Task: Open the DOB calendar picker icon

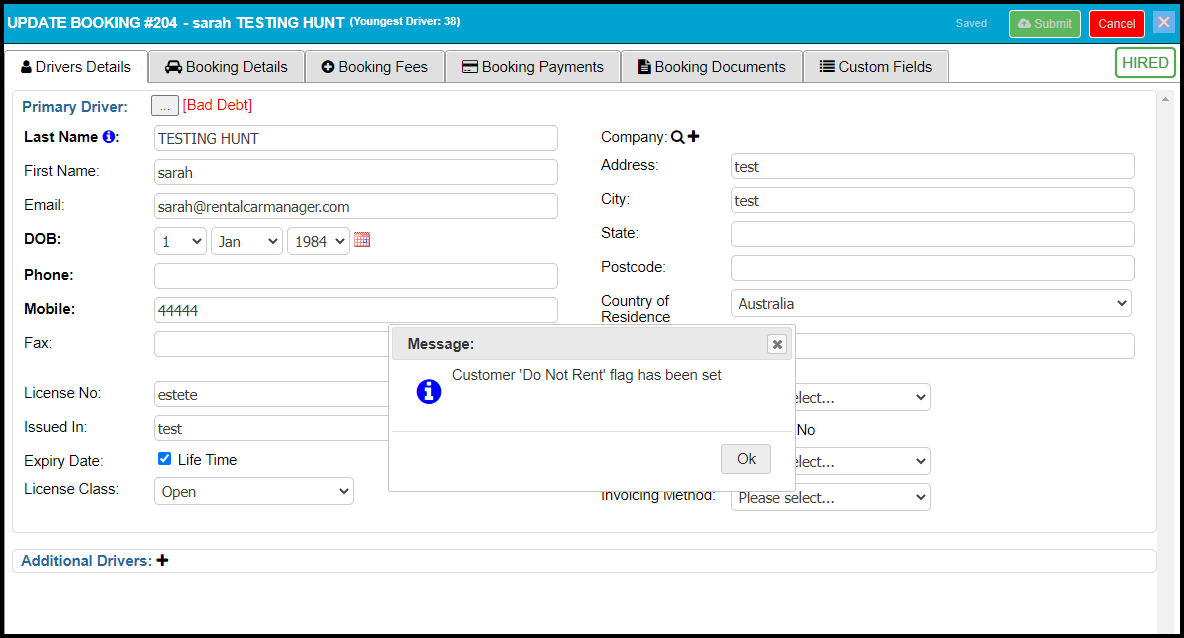Action: click(x=362, y=240)
